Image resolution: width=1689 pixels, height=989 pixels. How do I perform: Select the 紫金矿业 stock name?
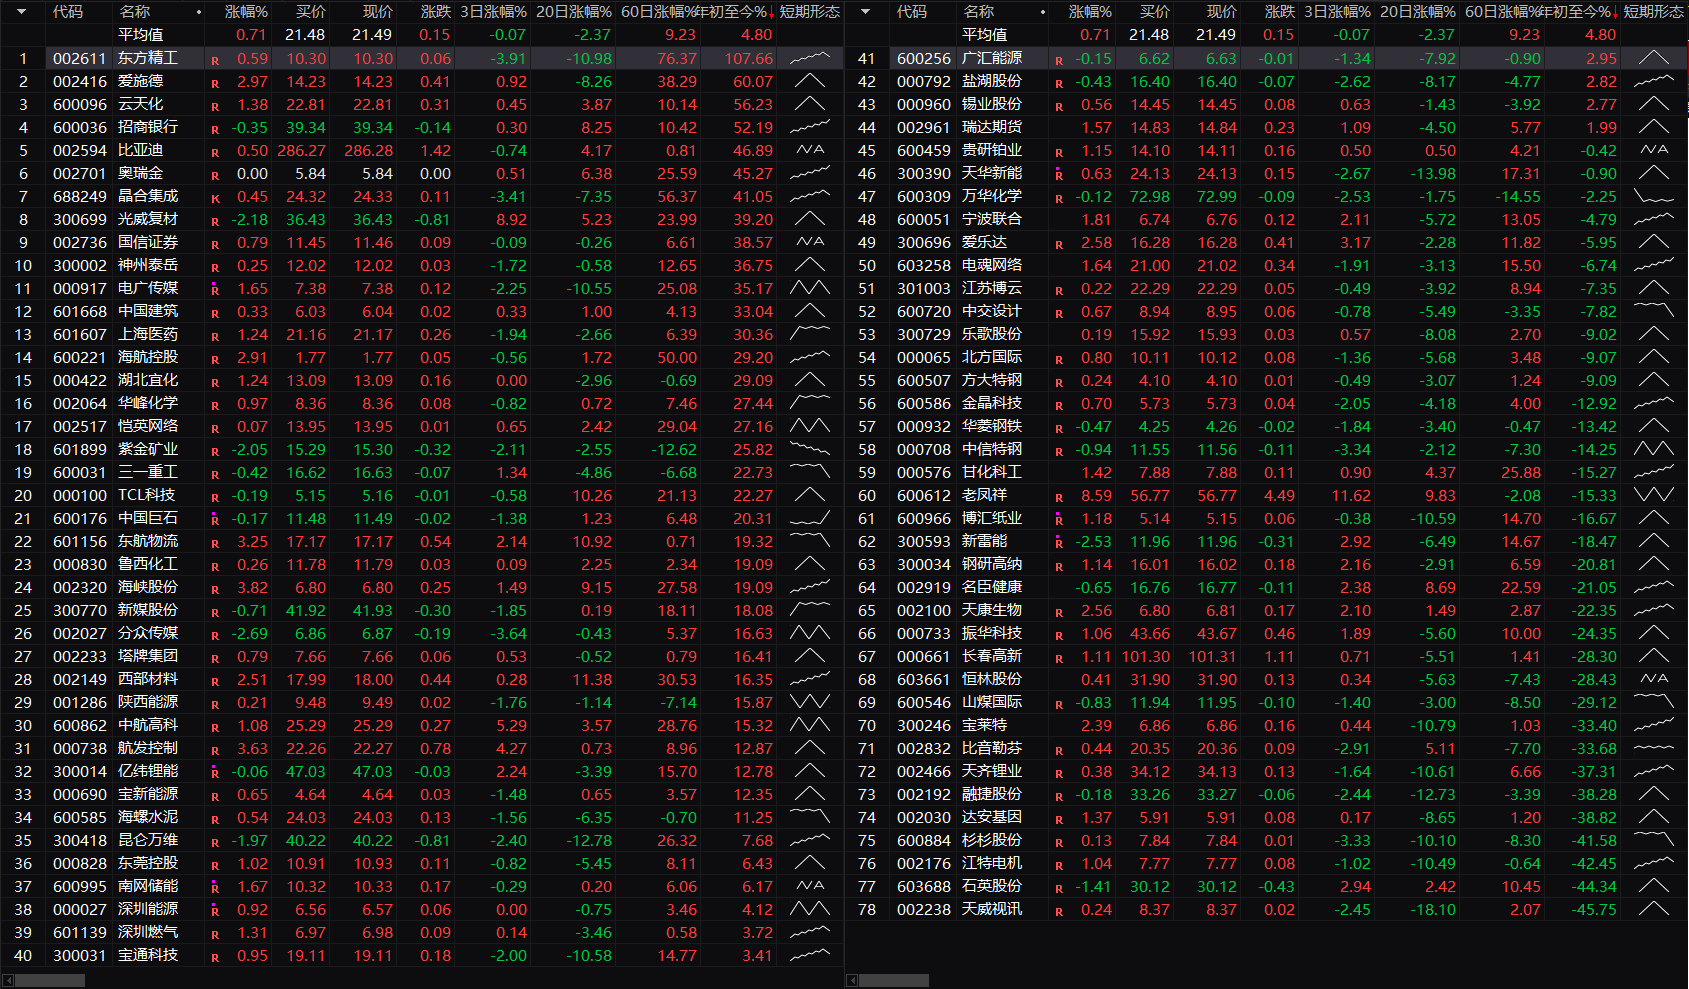click(x=148, y=450)
